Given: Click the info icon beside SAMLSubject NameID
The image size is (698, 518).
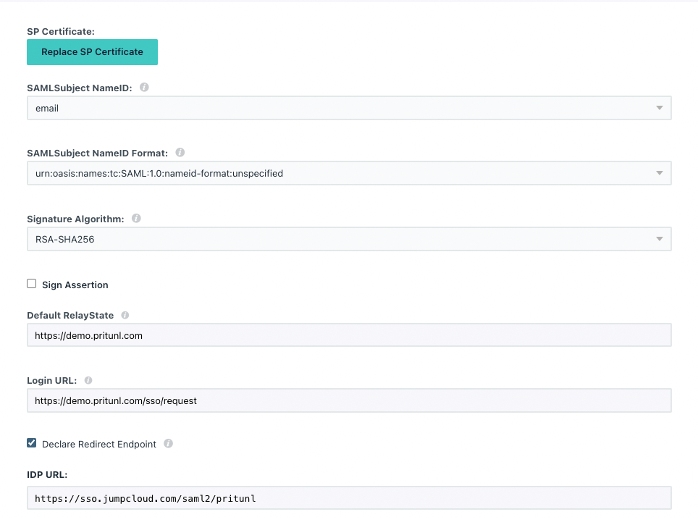Looking at the screenshot, I should tap(144, 87).
